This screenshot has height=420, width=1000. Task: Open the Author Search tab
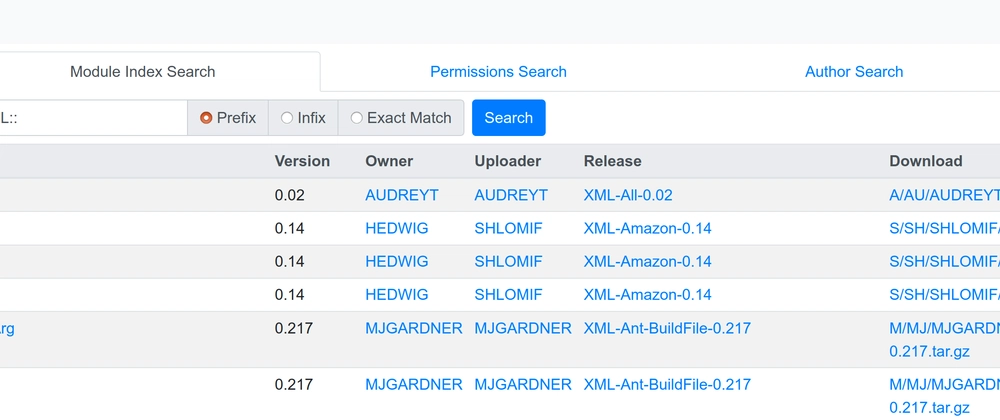(854, 71)
